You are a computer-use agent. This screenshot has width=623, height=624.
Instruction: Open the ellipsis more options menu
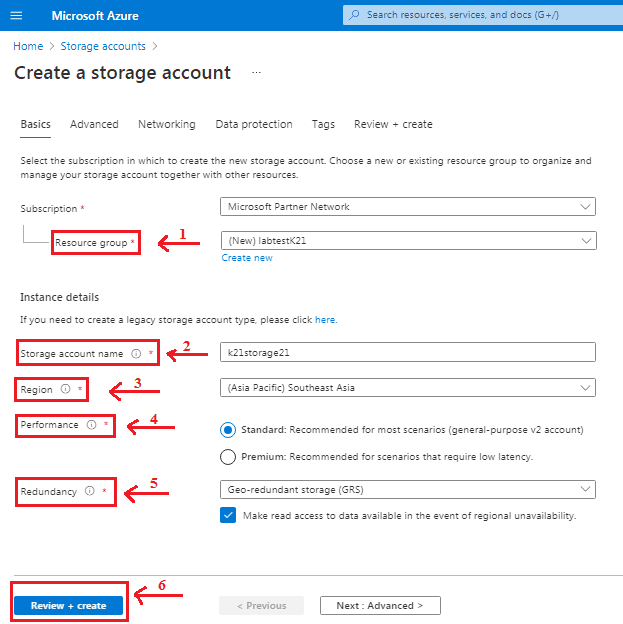[256, 73]
